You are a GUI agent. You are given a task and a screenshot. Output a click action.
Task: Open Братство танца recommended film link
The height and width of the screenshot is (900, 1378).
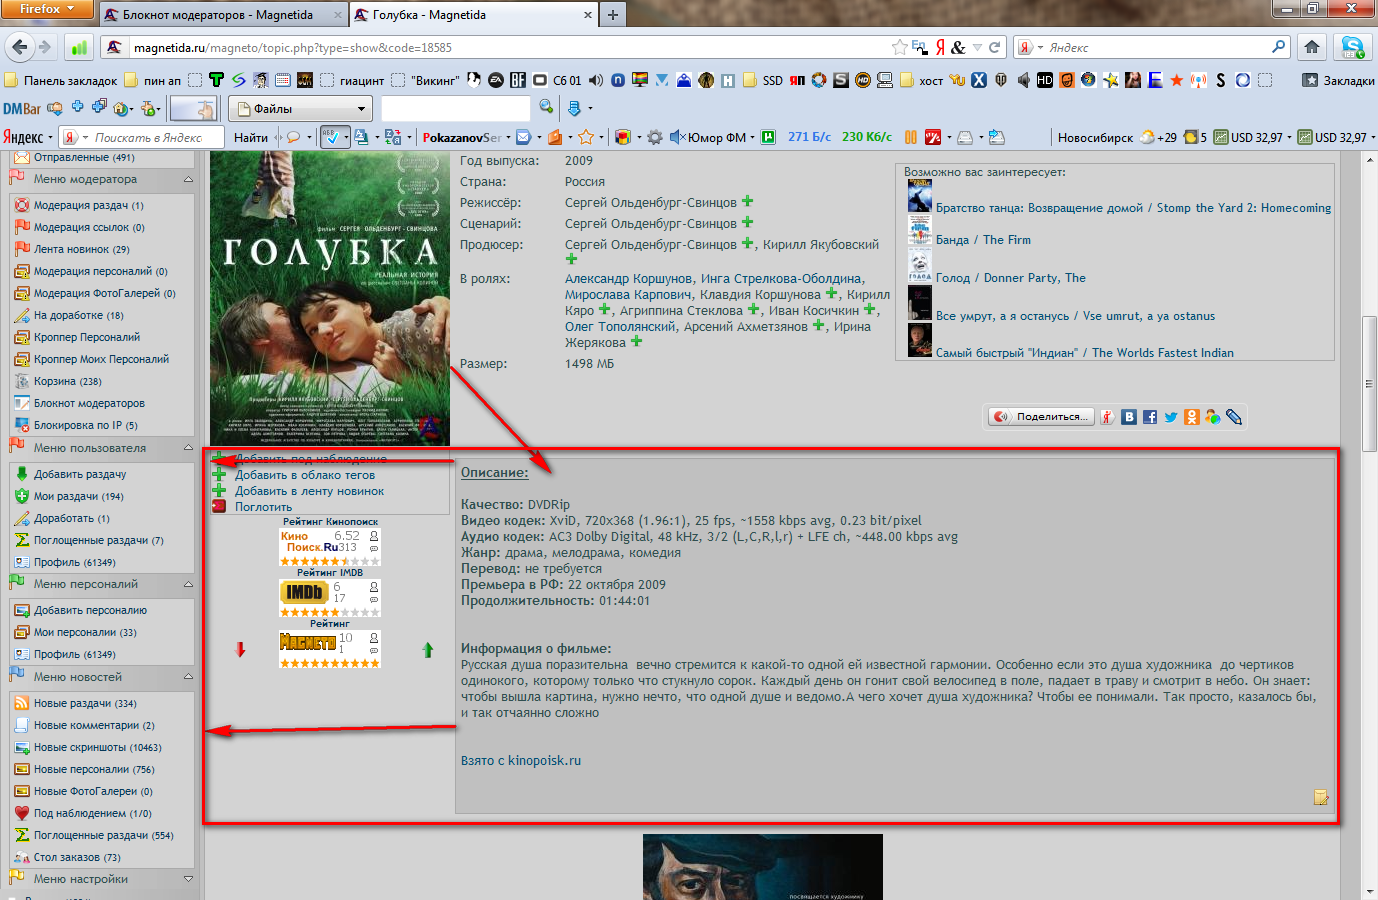(1133, 208)
